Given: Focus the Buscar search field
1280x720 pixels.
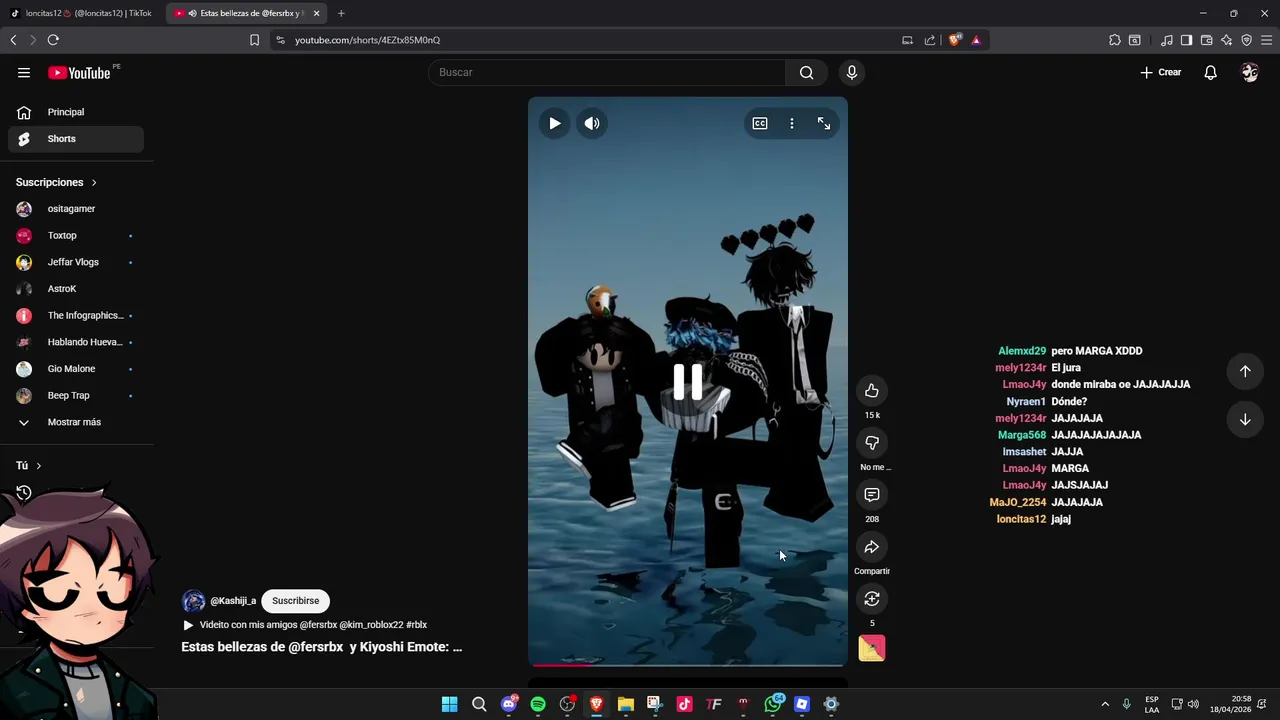Looking at the screenshot, I should pyautogui.click(x=607, y=72).
